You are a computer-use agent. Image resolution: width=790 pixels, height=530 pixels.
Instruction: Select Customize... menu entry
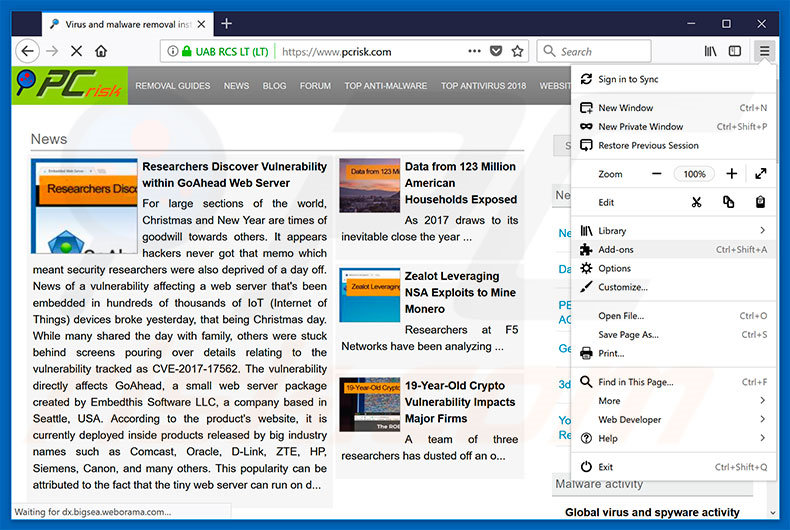673,287
